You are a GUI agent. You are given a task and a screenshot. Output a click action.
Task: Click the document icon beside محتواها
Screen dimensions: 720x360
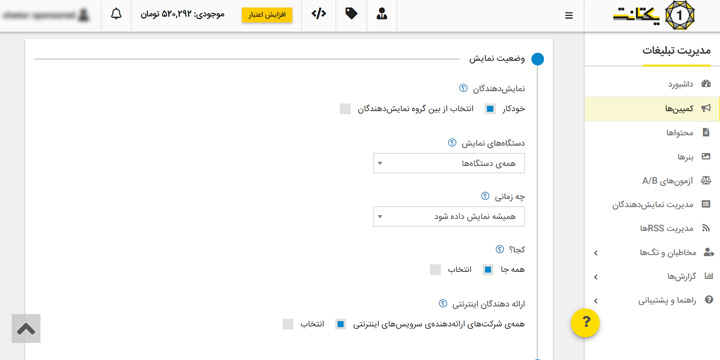pyautogui.click(x=706, y=132)
